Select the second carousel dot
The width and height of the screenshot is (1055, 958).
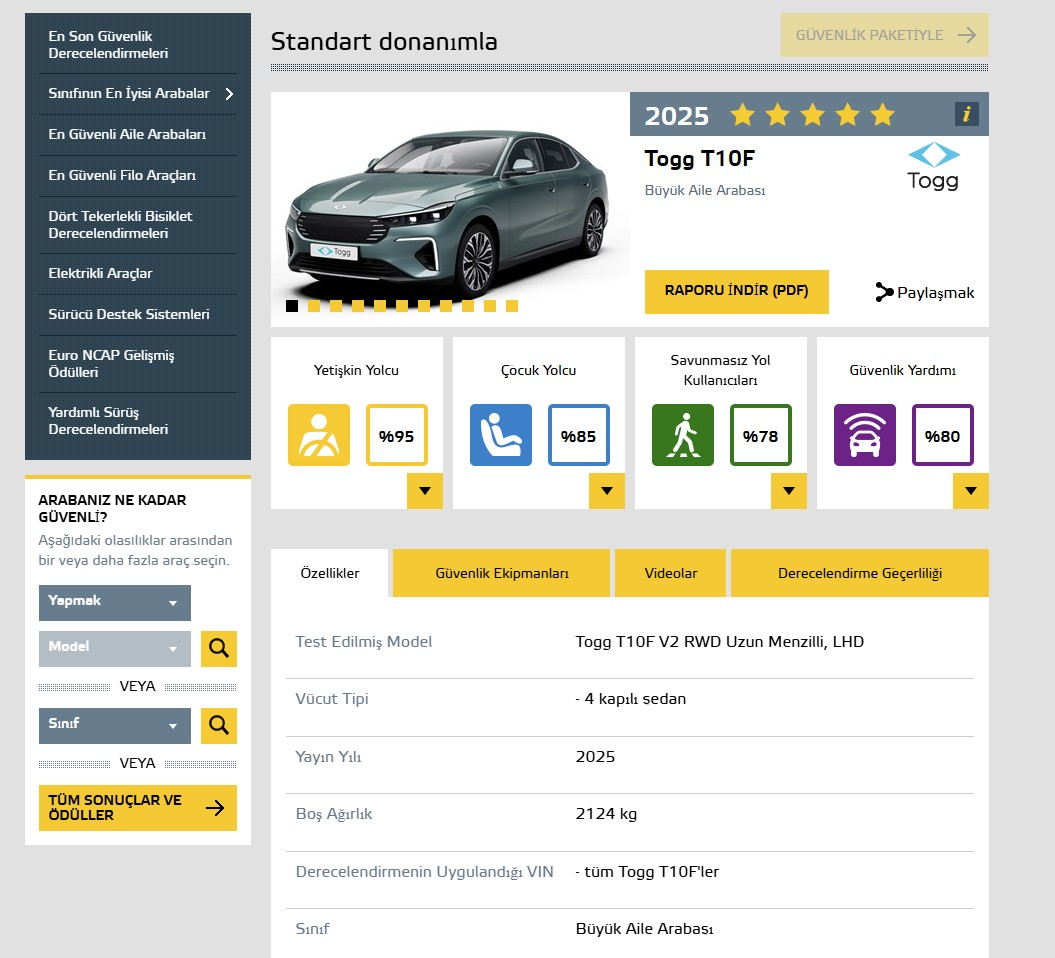click(314, 306)
